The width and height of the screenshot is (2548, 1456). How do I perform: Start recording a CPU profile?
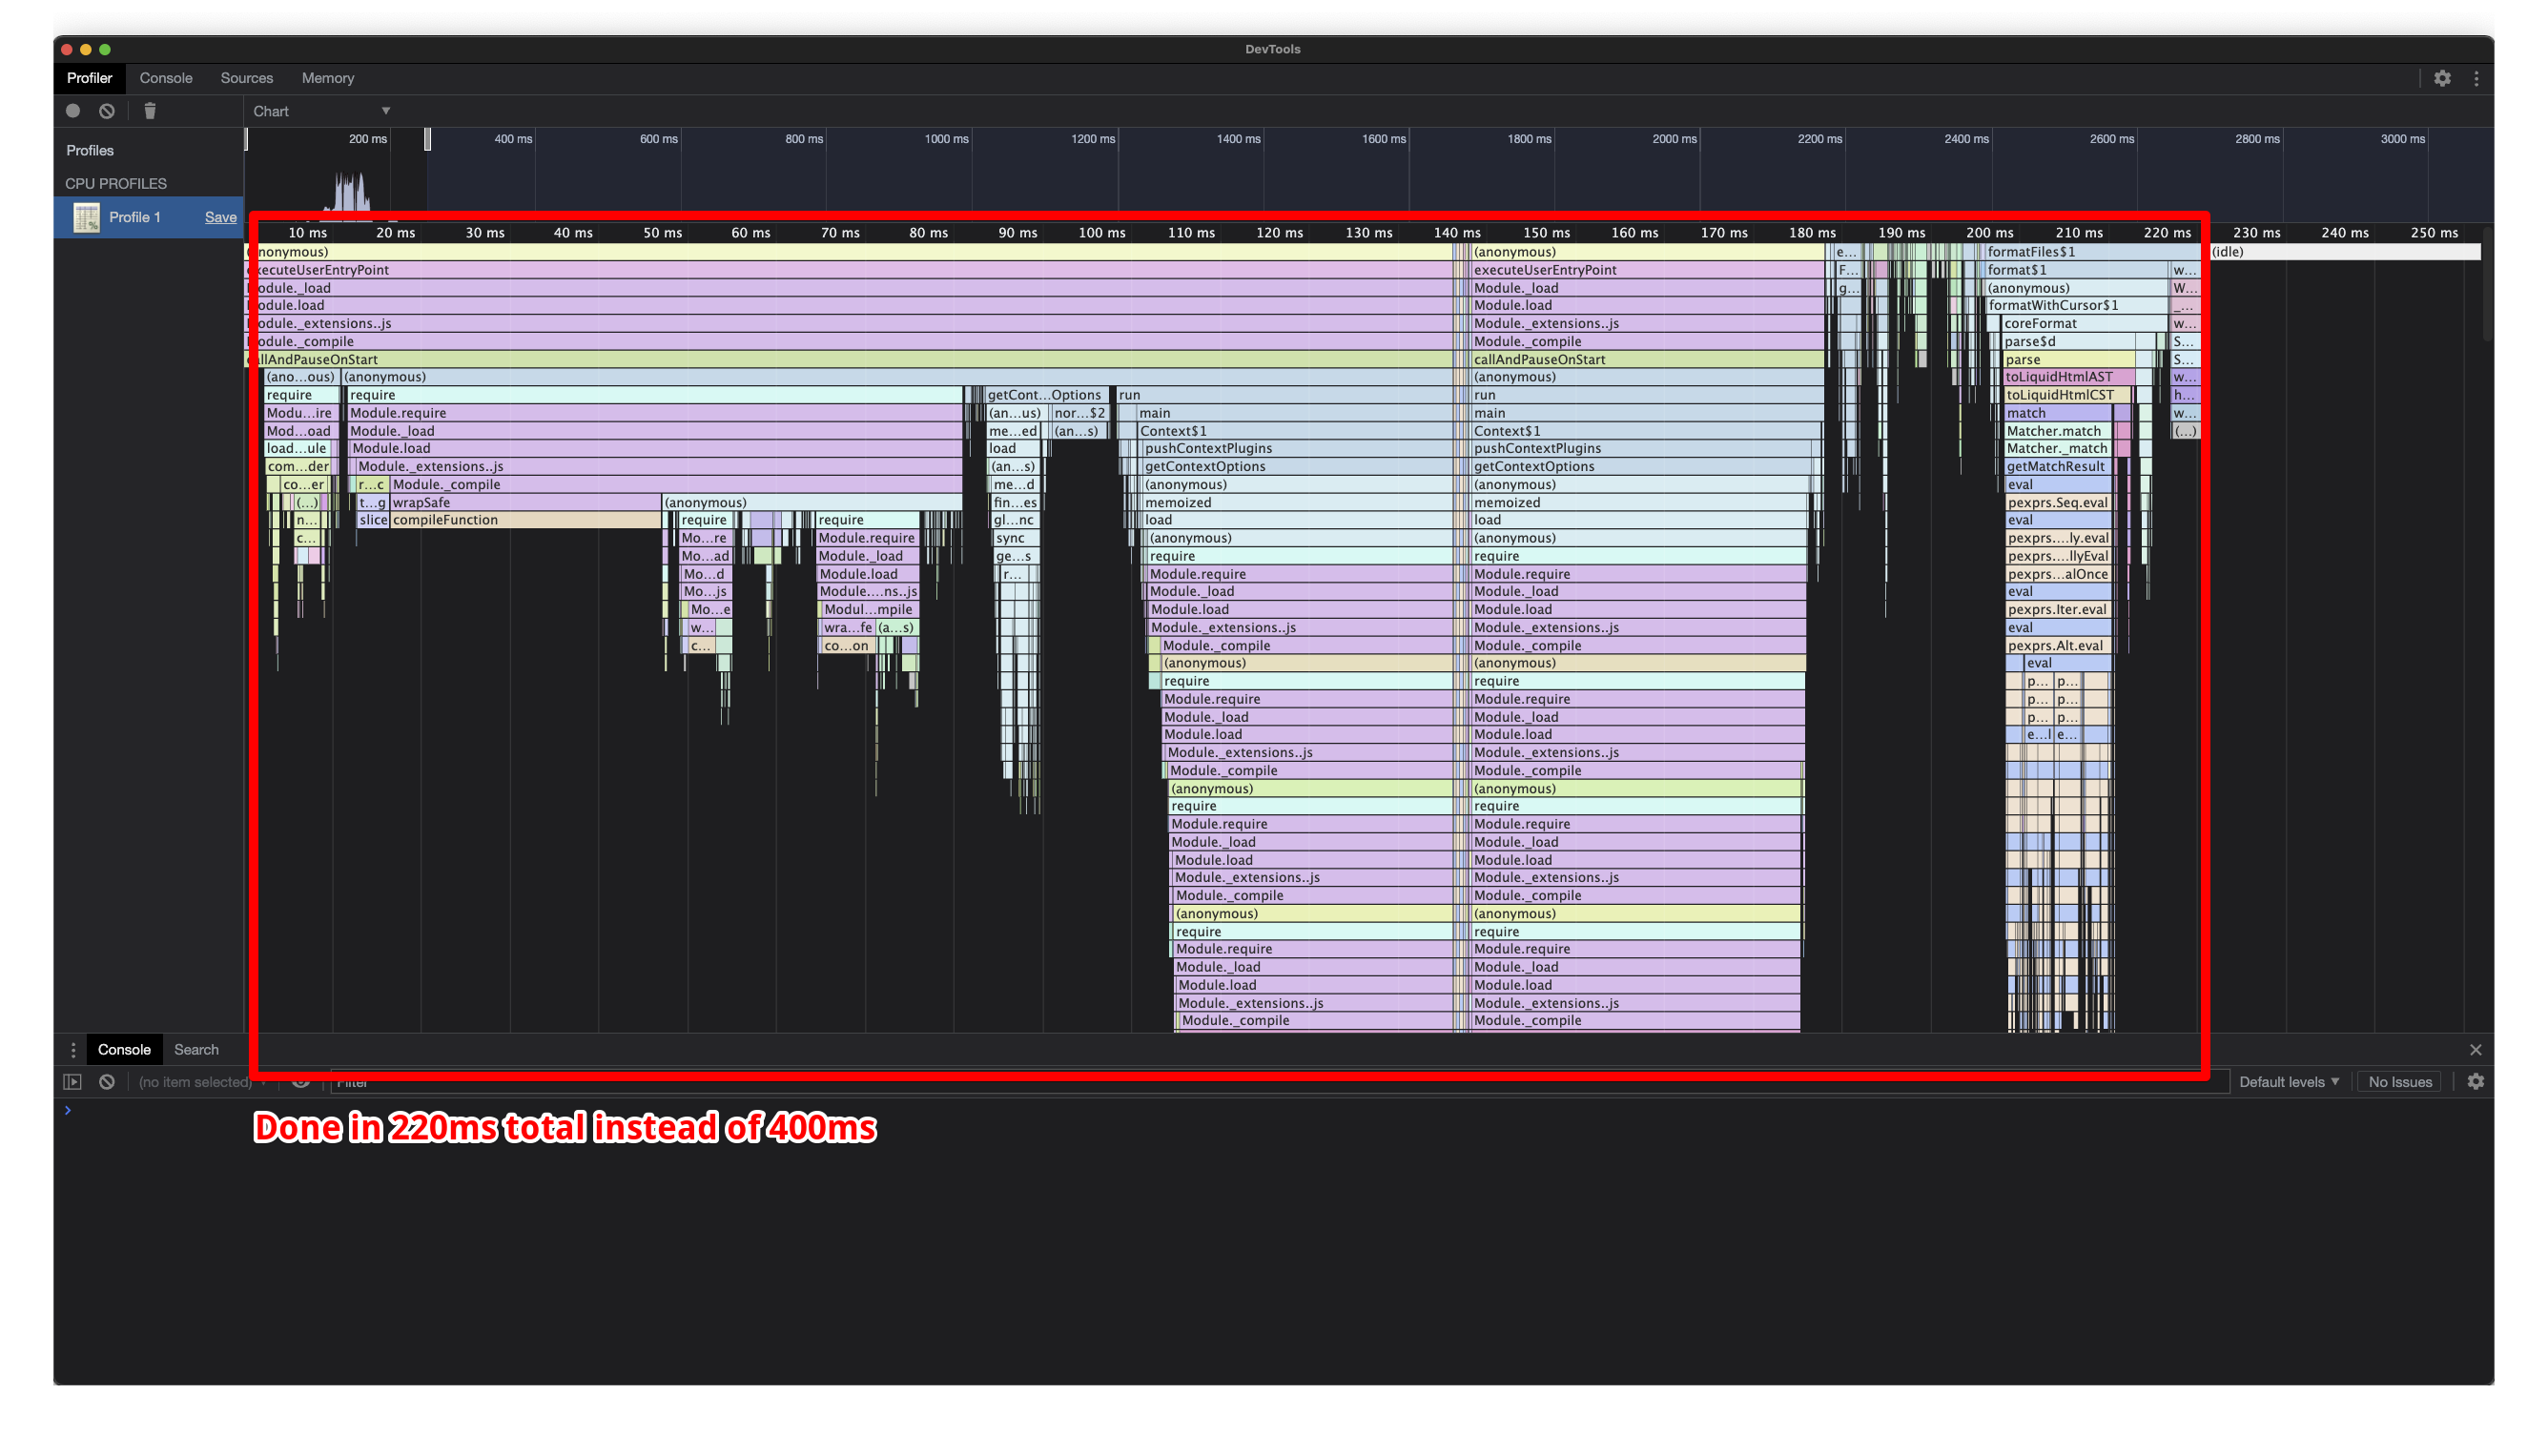pyautogui.click(x=73, y=111)
